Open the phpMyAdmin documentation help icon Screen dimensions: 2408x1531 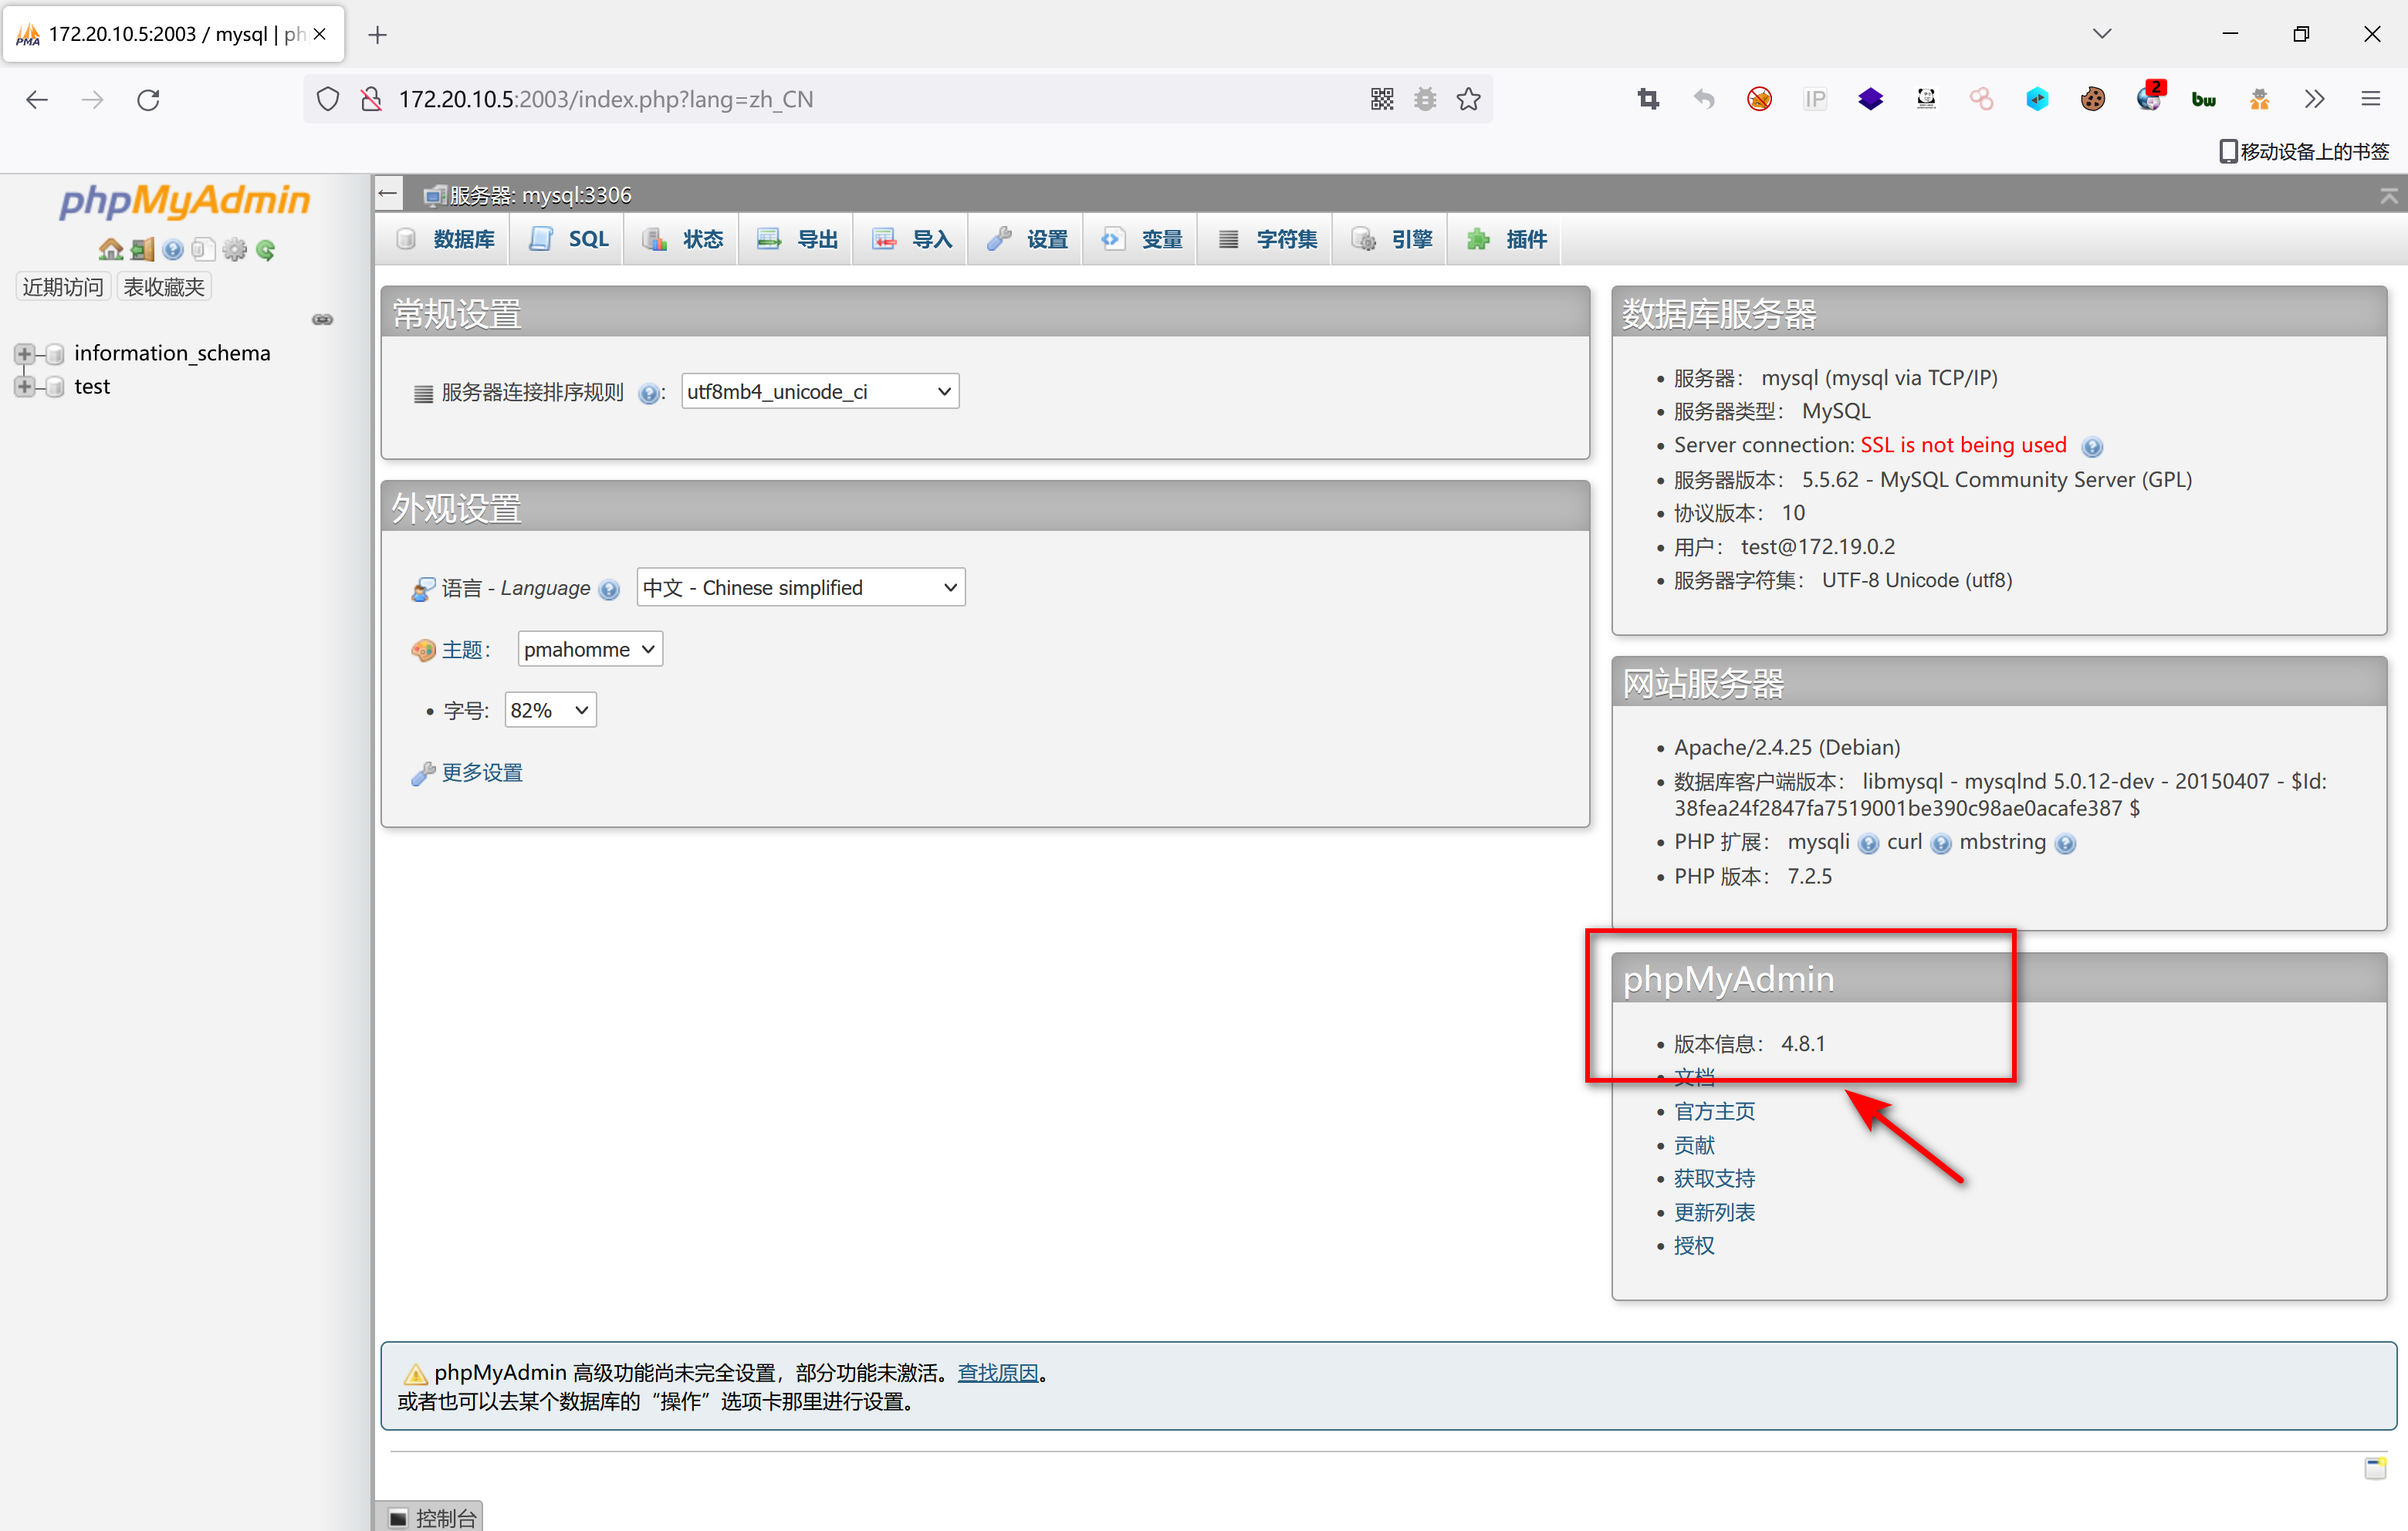point(173,249)
